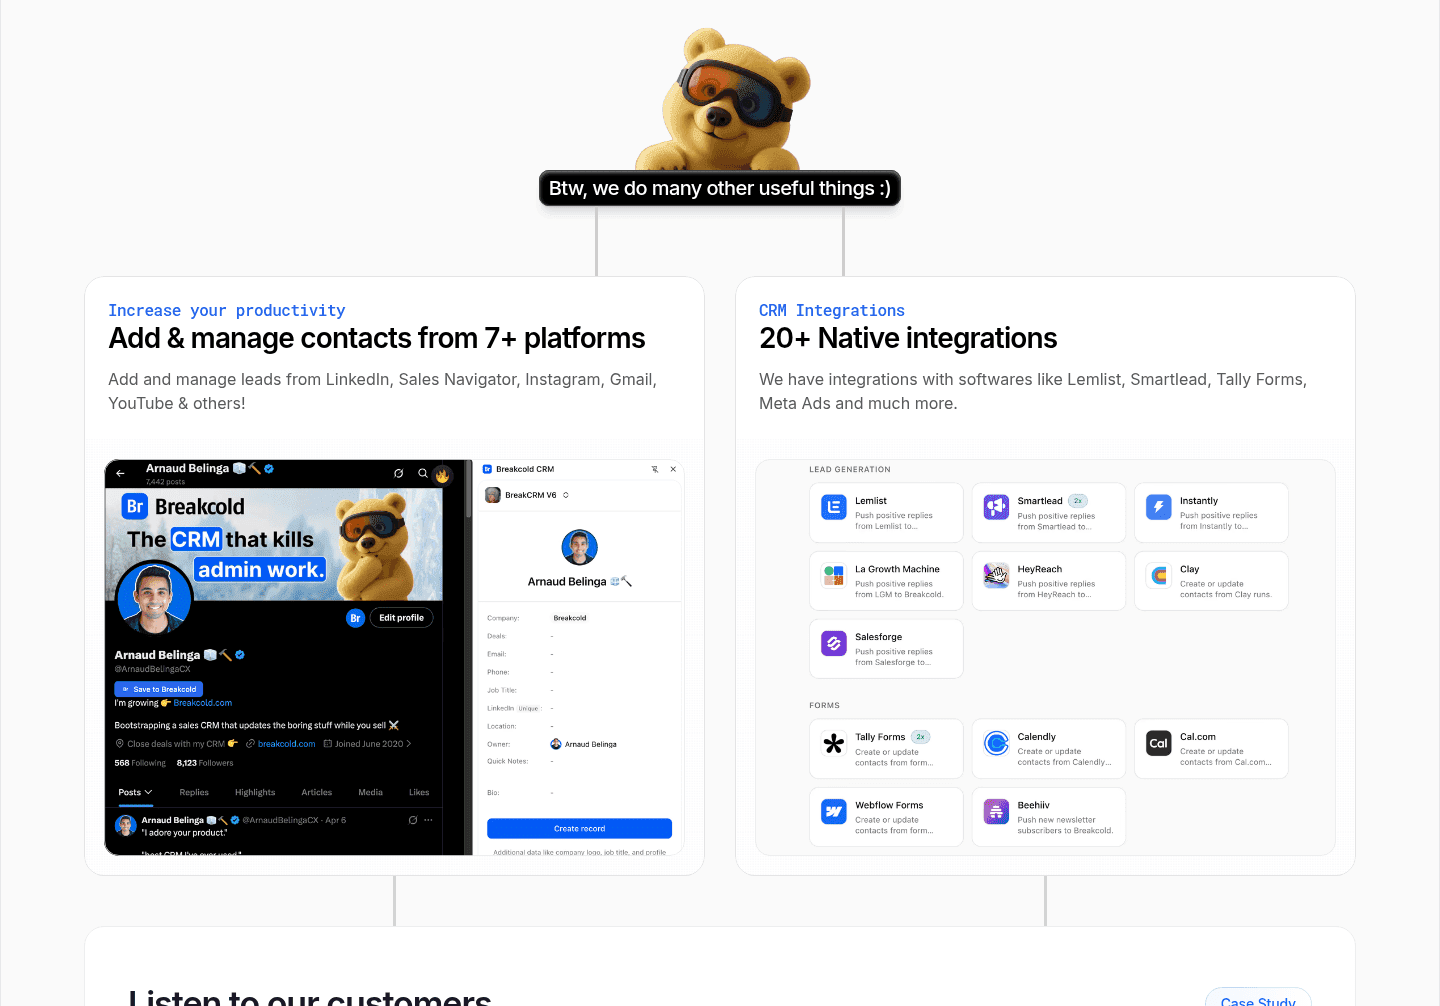Click the Quick Notes field in the CRM panel
This screenshot has height=1006, width=1440.
552,761
